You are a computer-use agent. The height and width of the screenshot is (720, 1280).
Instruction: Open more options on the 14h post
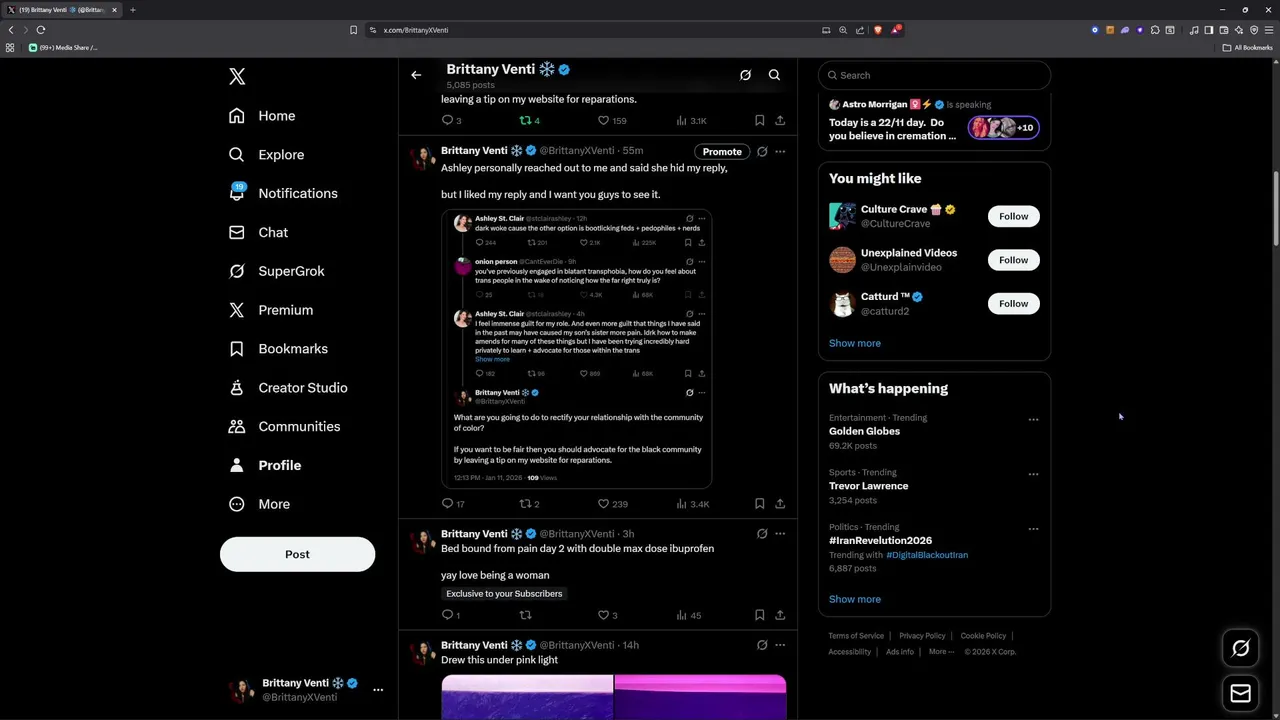point(780,645)
